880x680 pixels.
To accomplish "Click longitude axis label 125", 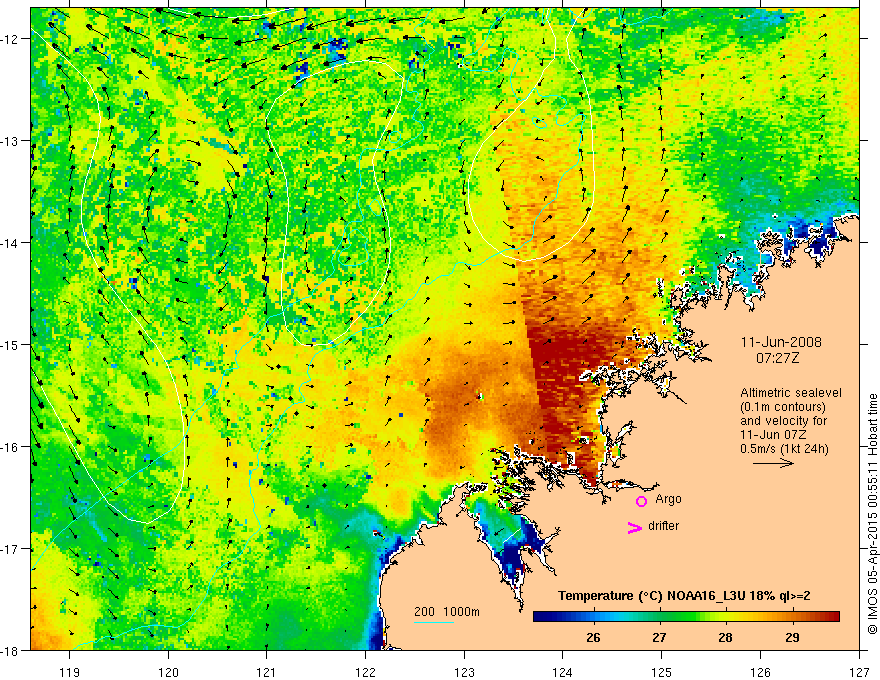I will point(662,672).
